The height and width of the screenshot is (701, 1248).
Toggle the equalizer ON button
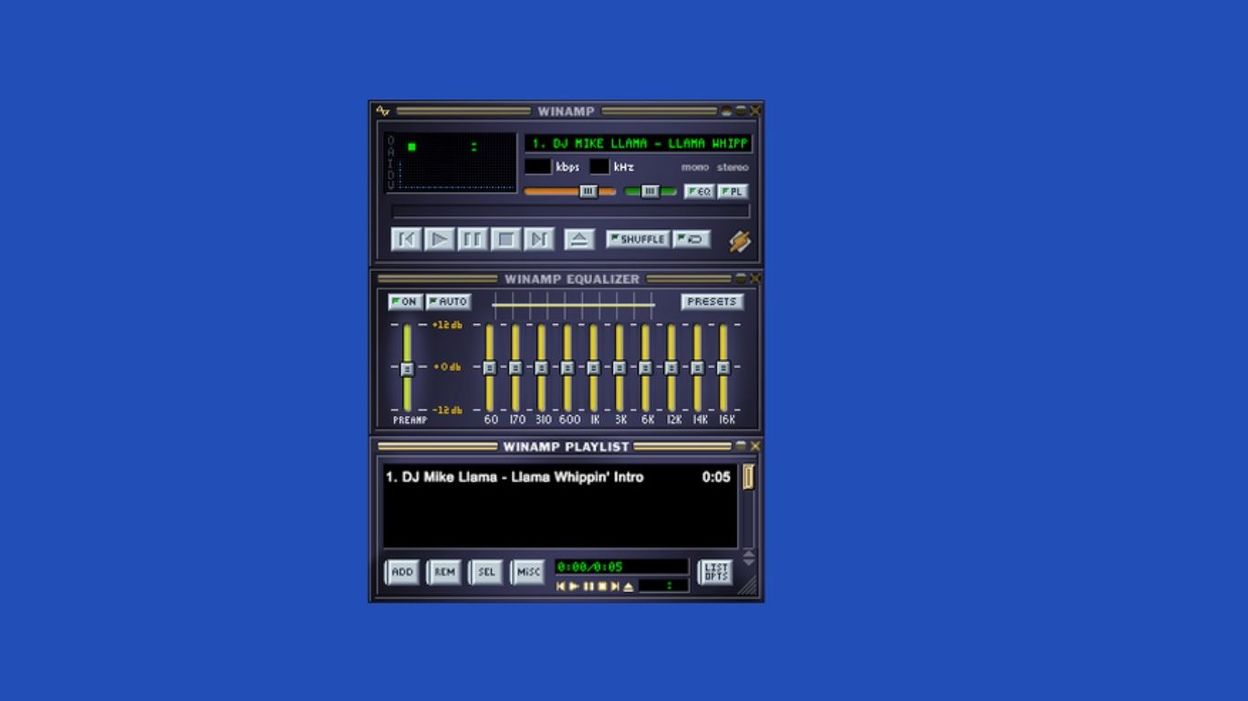click(x=405, y=301)
